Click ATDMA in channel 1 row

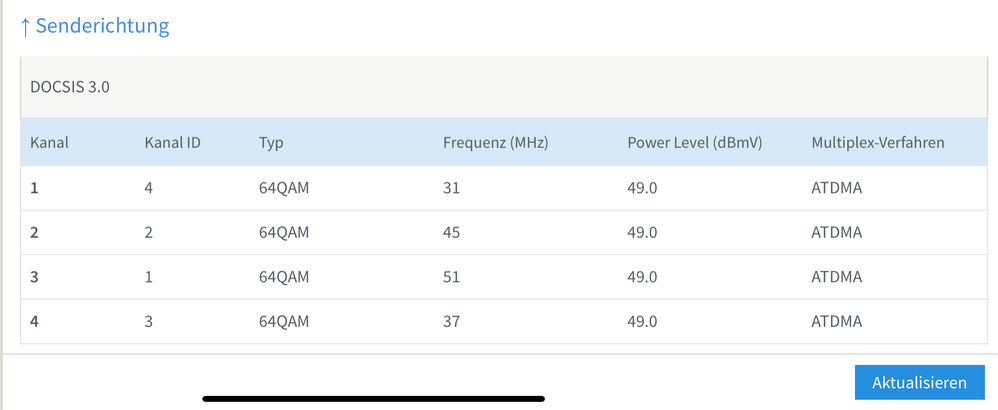tap(836, 187)
